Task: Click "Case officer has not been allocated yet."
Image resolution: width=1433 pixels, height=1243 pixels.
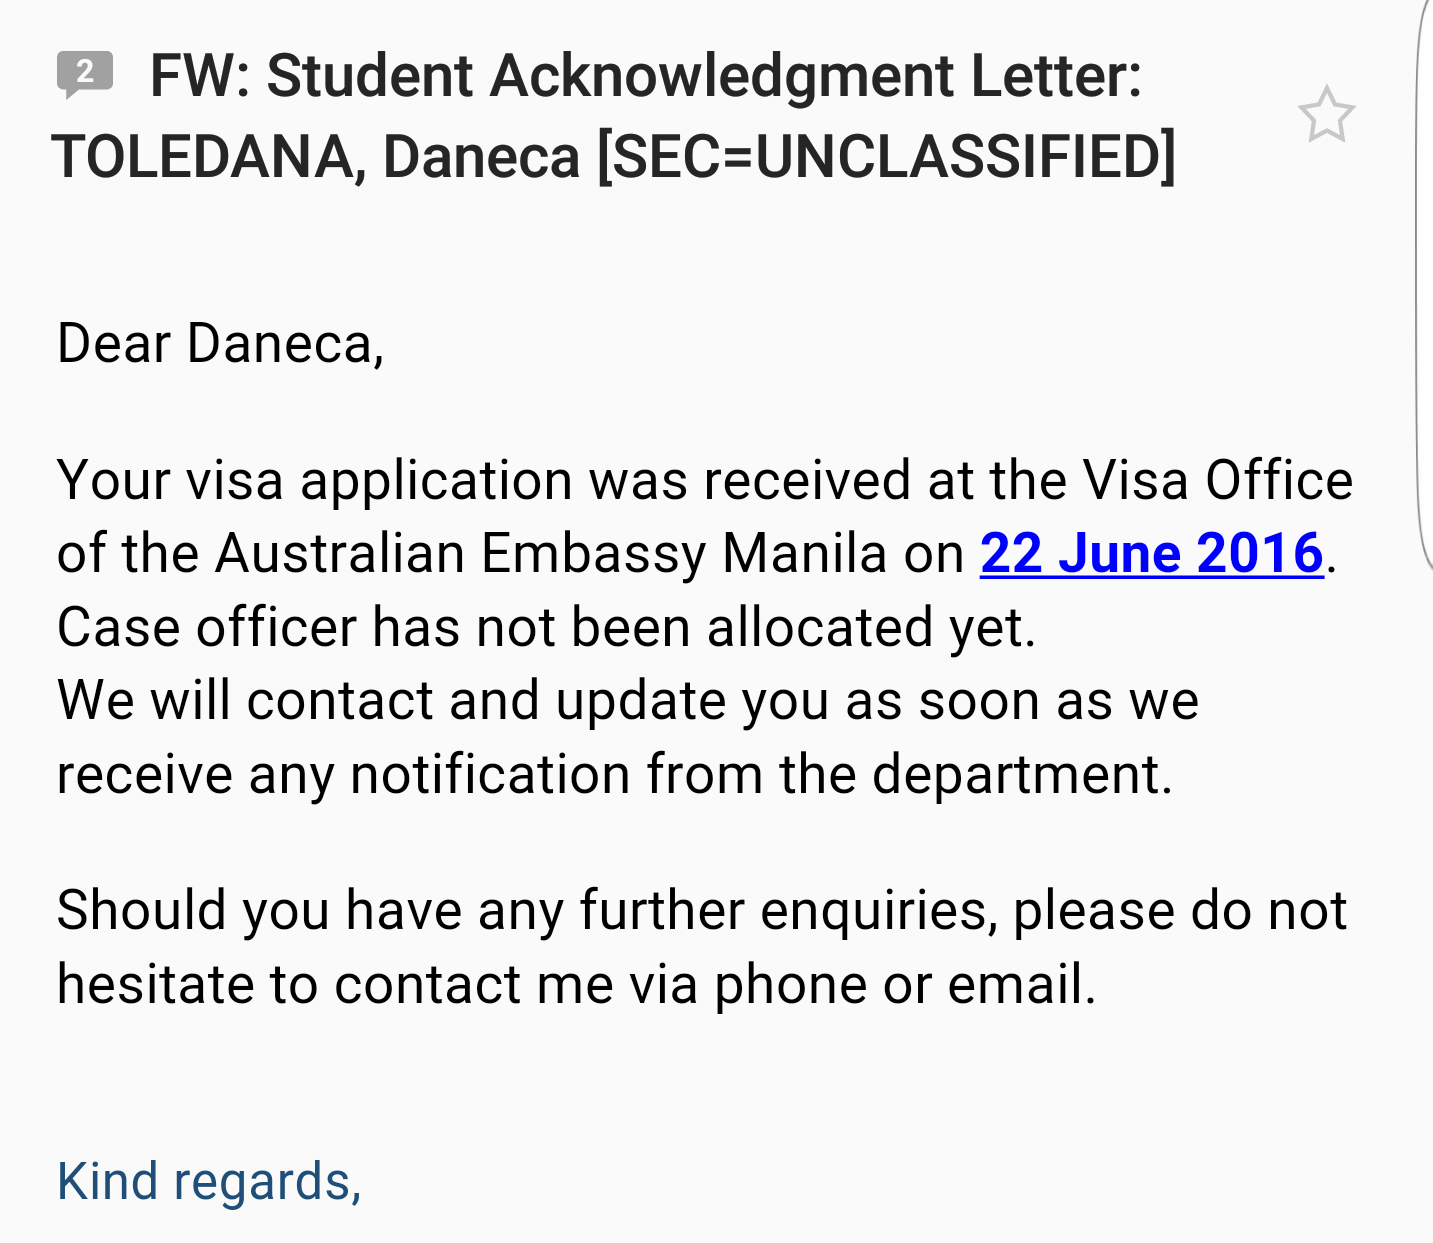Action: click(x=546, y=627)
